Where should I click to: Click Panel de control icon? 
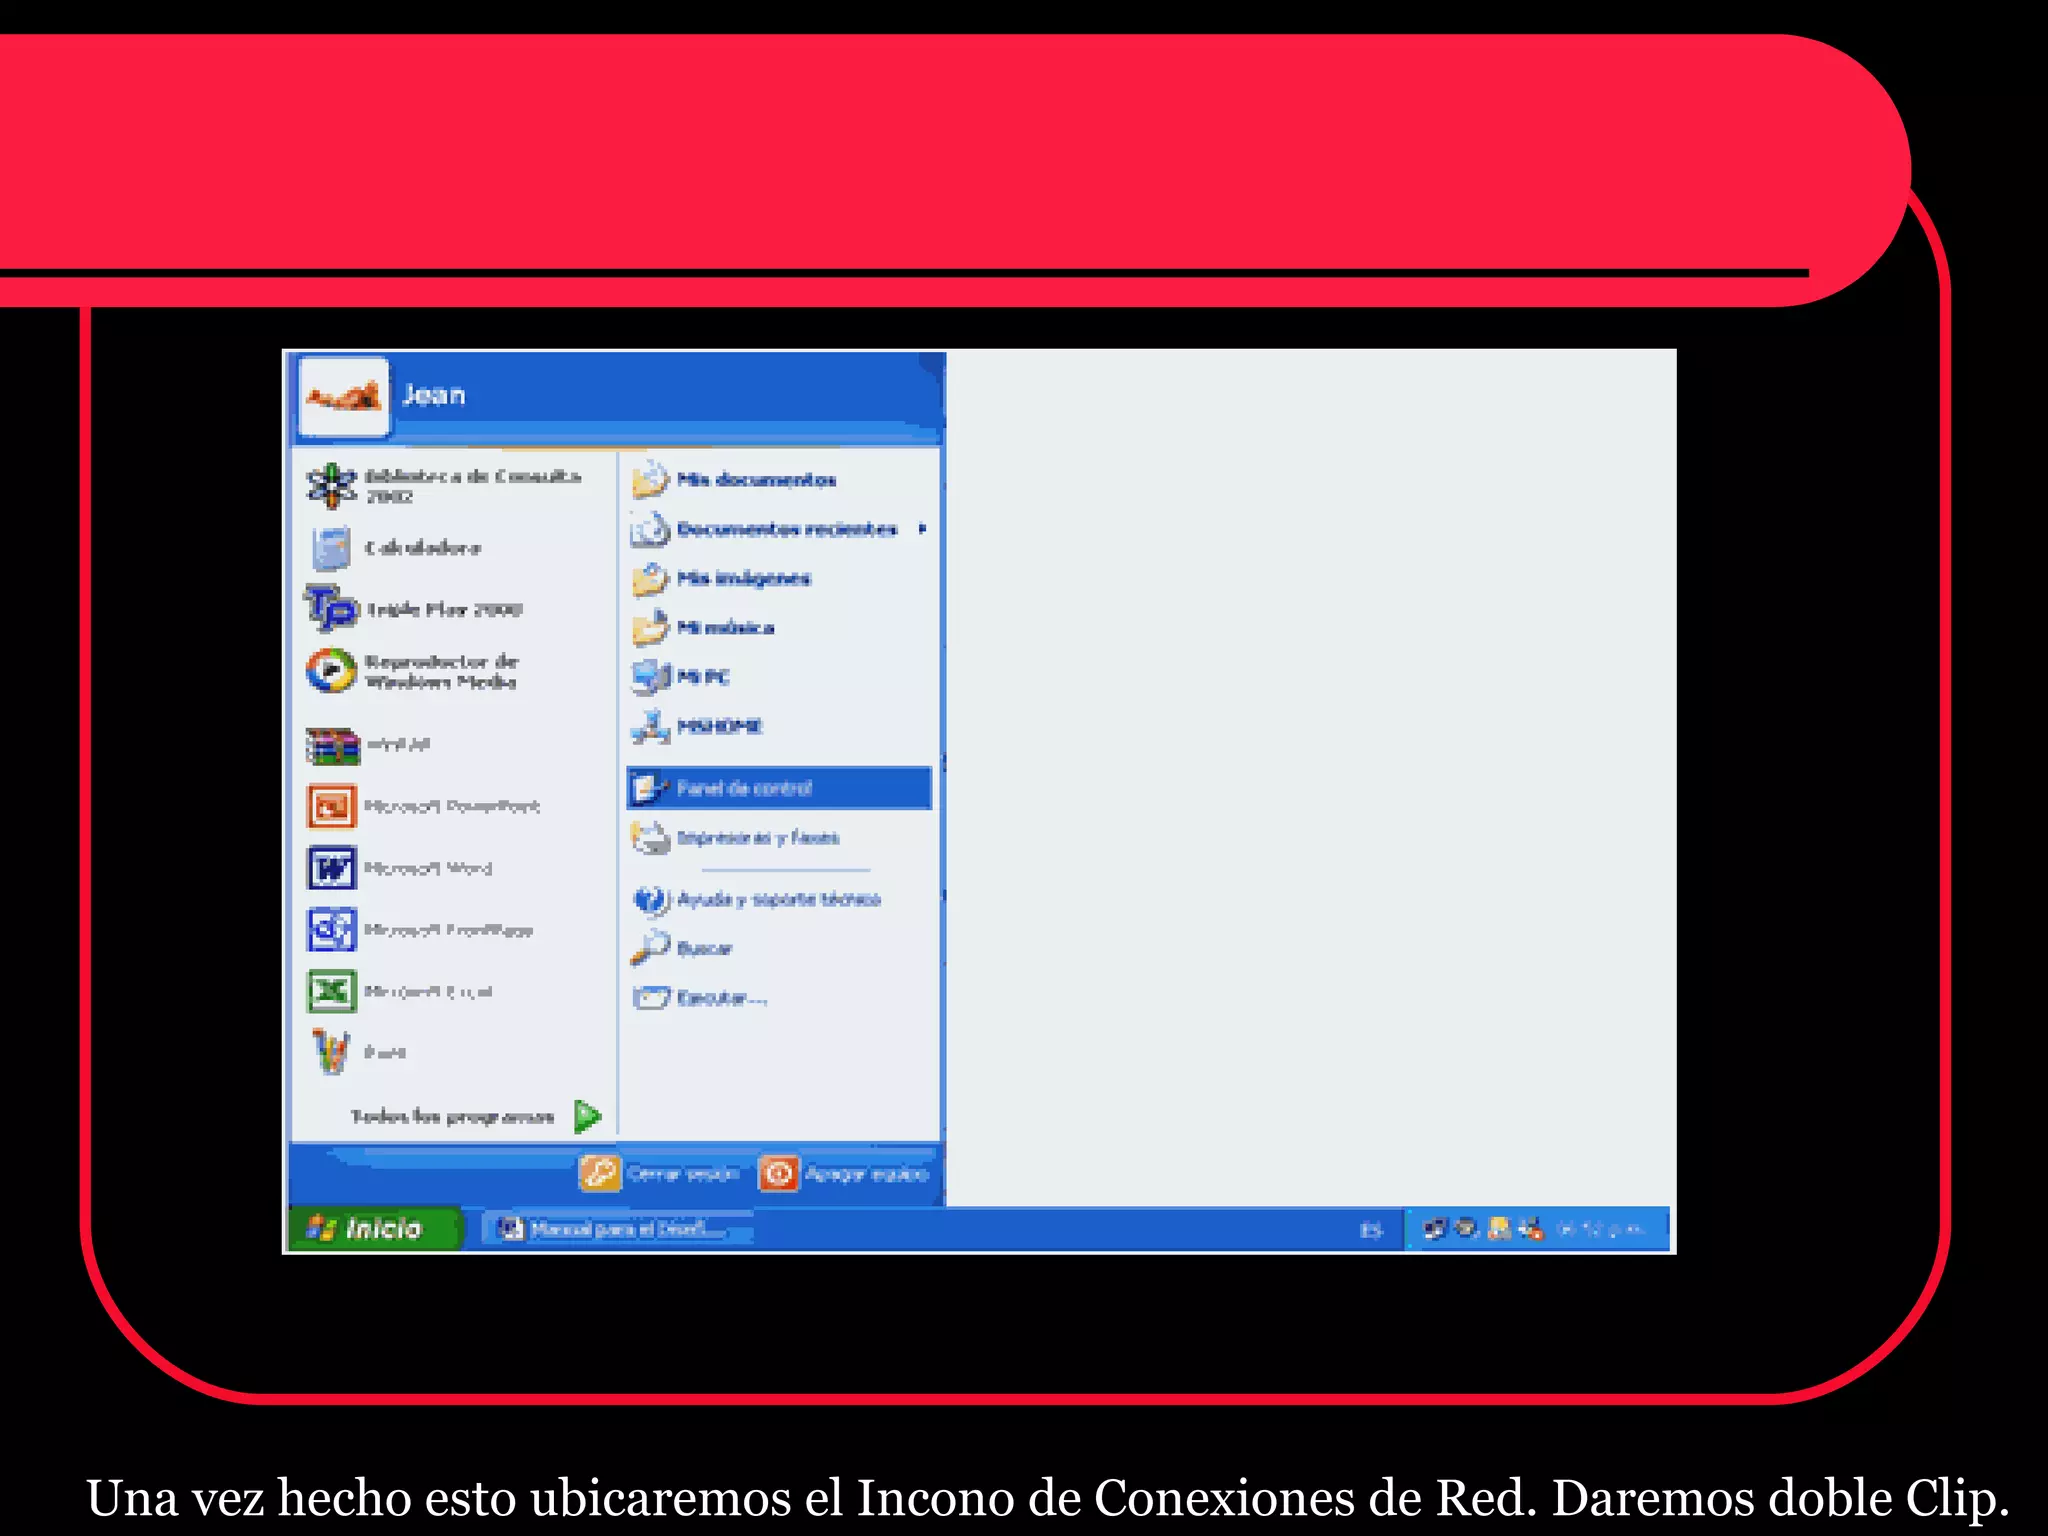point(650,788)
